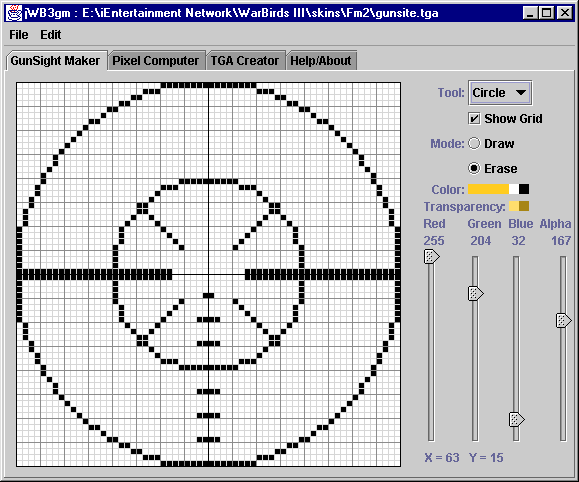Select the Erase mode radio button

coord(474,168)
